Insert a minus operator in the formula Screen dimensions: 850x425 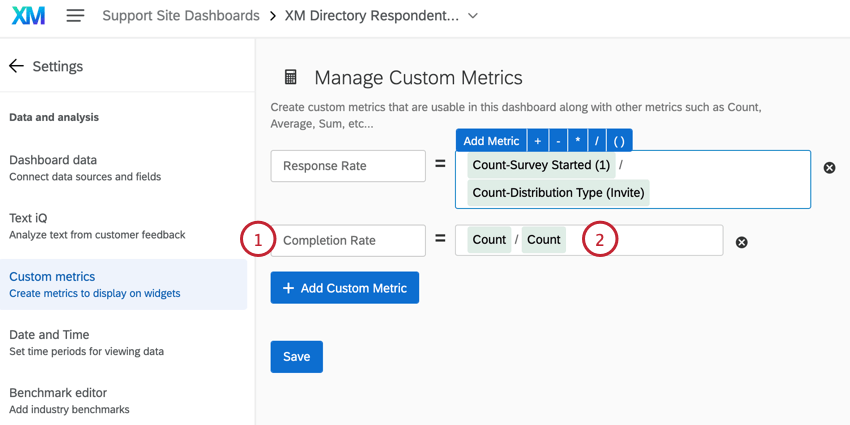point(558,141)
